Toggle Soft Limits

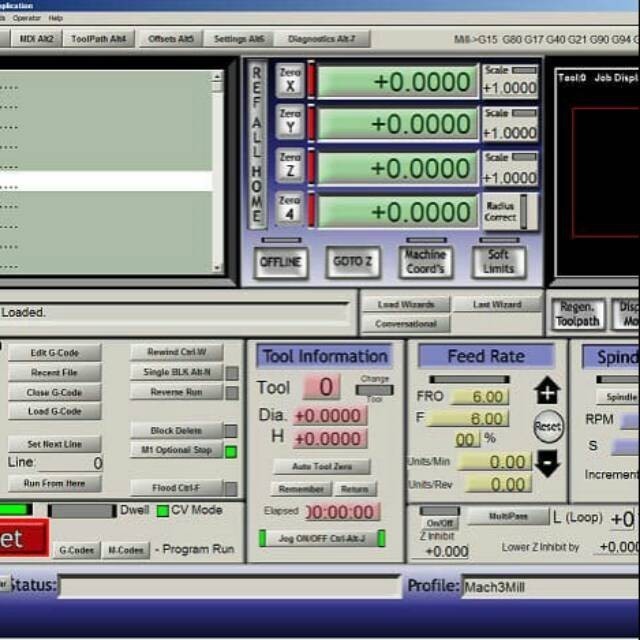point(498,262)
